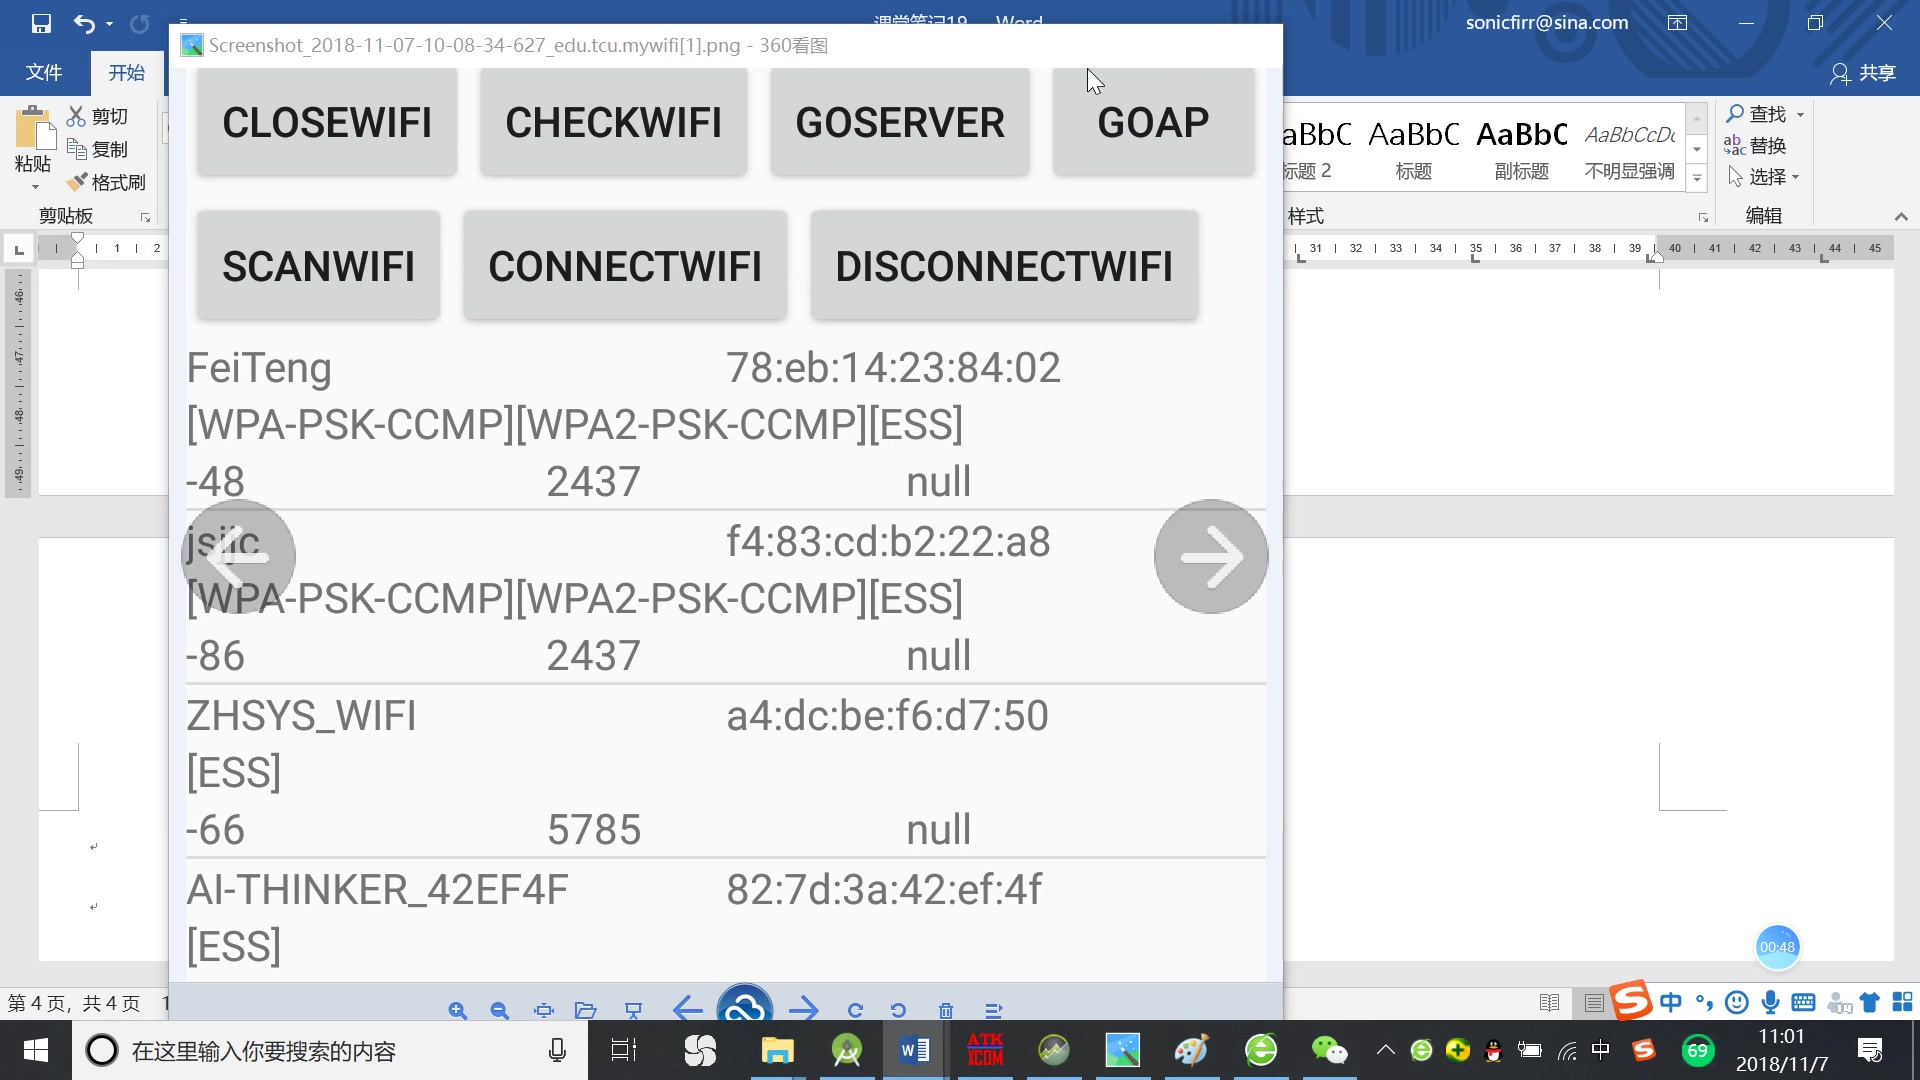Screen dimensions: 1920x1080
Task: Open the 查找 dropdown arrow
Action: (1801, 115)
